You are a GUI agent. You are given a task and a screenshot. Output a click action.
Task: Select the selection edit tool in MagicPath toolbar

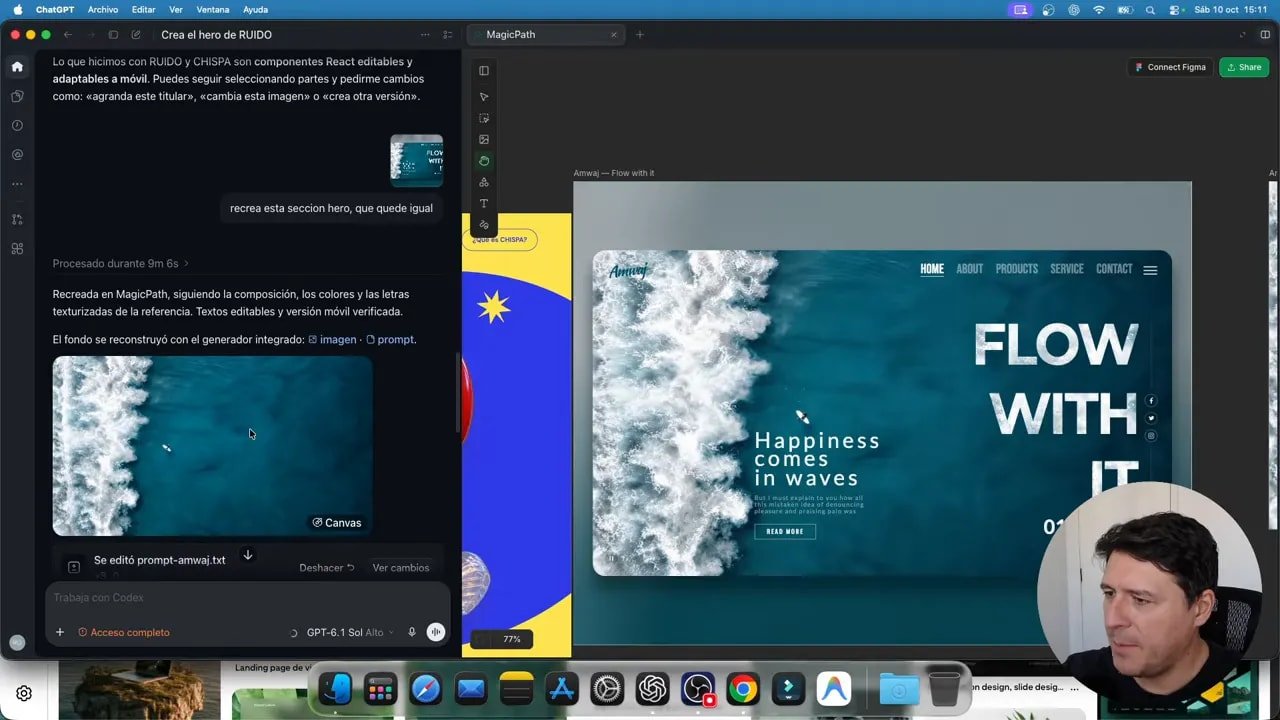tap(484, 118)
